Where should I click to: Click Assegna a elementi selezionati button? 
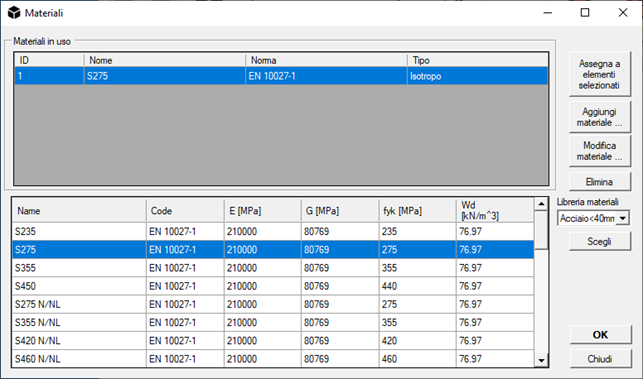click(600, 74)
